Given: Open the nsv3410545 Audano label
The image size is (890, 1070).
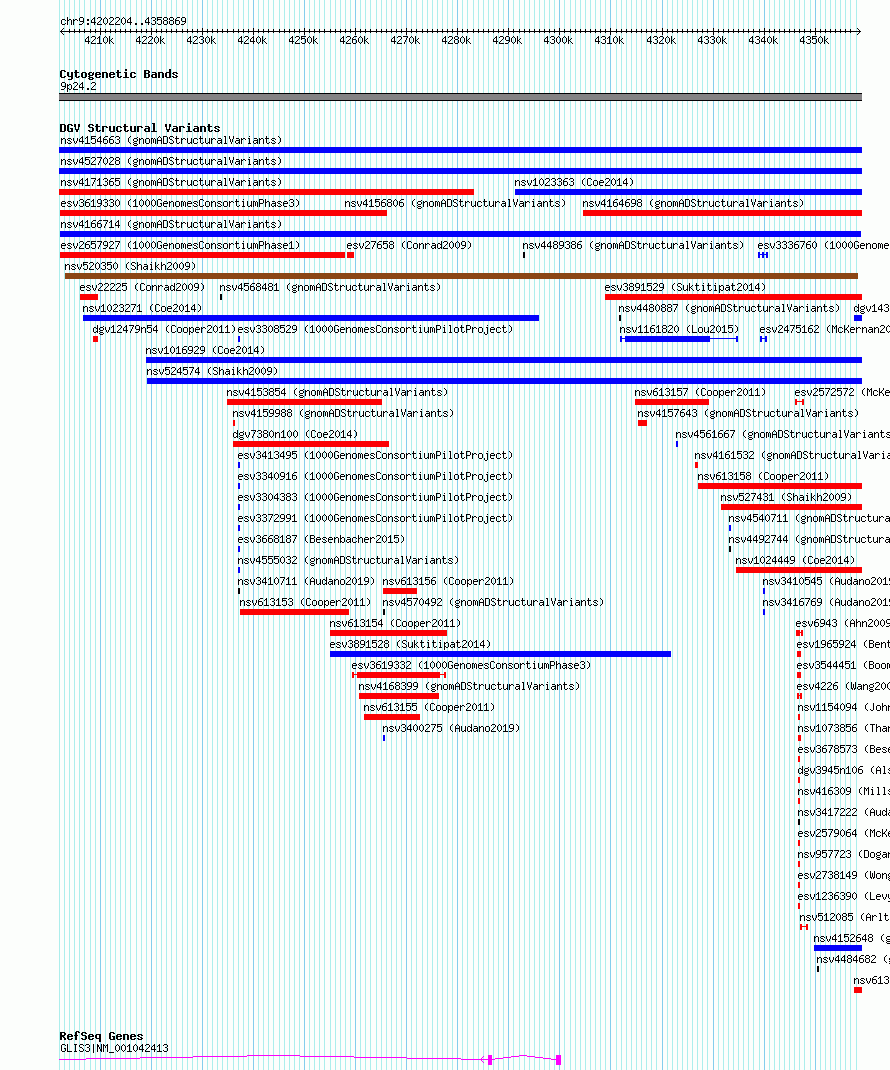Looking at the screenshot, I should pyautogui.click(x=826, y=581).
